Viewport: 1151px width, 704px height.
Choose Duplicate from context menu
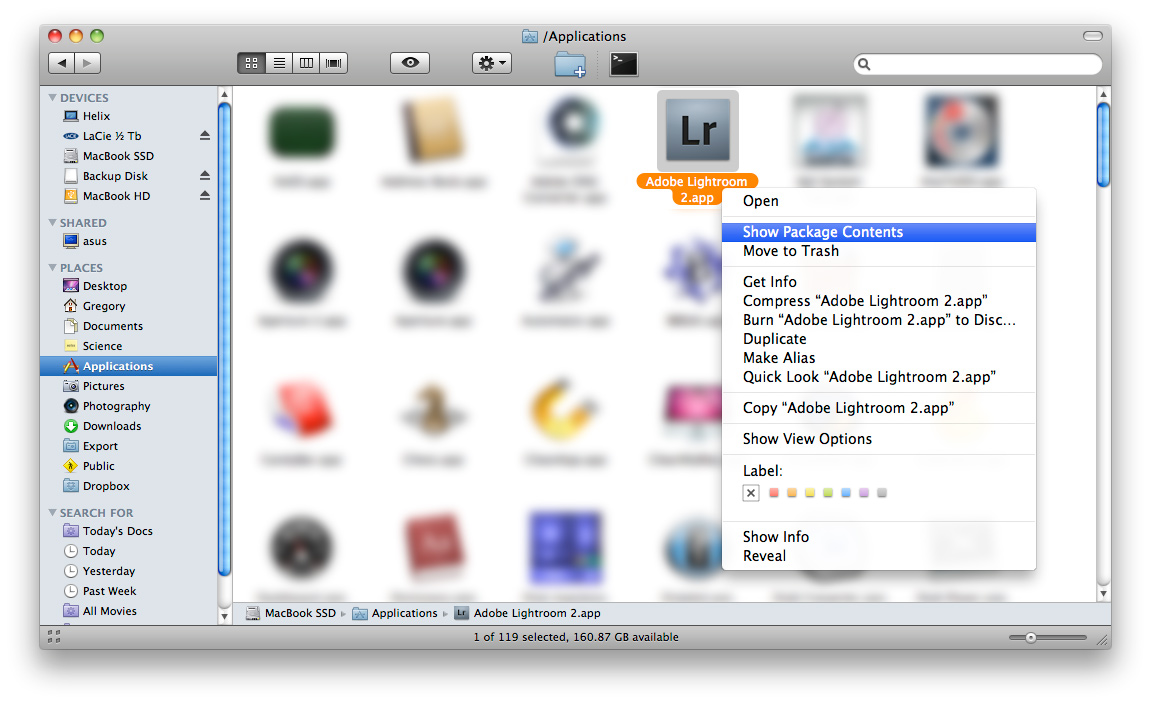(879, 339)
